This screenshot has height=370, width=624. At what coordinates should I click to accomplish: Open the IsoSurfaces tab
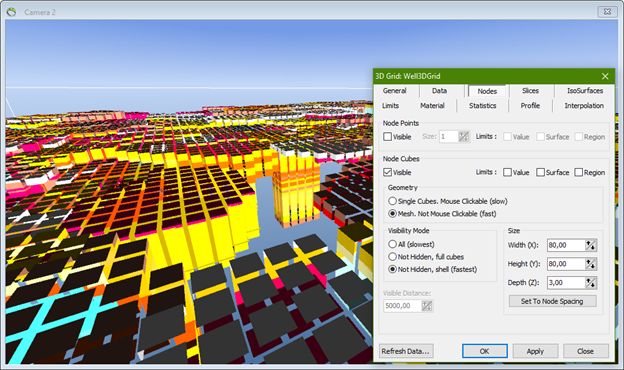click(x=585, y=91)
